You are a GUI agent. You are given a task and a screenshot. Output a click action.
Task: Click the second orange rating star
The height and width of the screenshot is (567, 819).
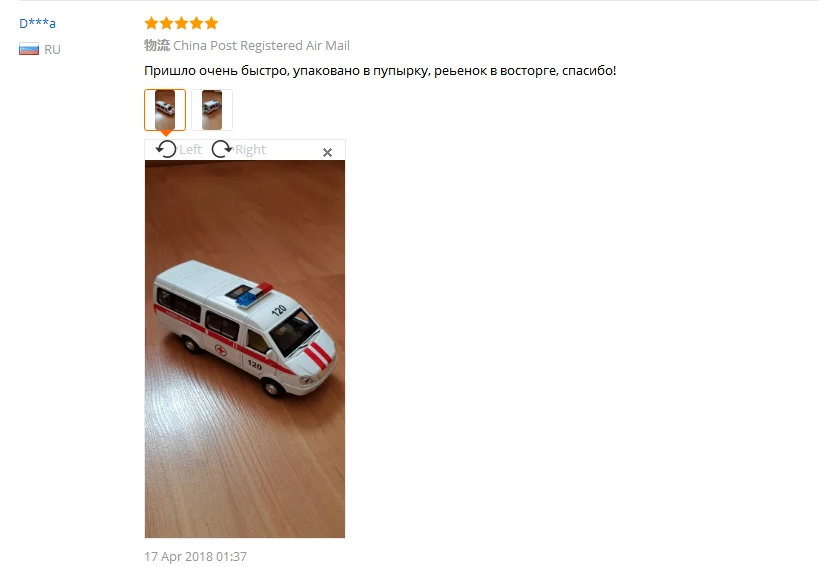click(x=167, y=23)
